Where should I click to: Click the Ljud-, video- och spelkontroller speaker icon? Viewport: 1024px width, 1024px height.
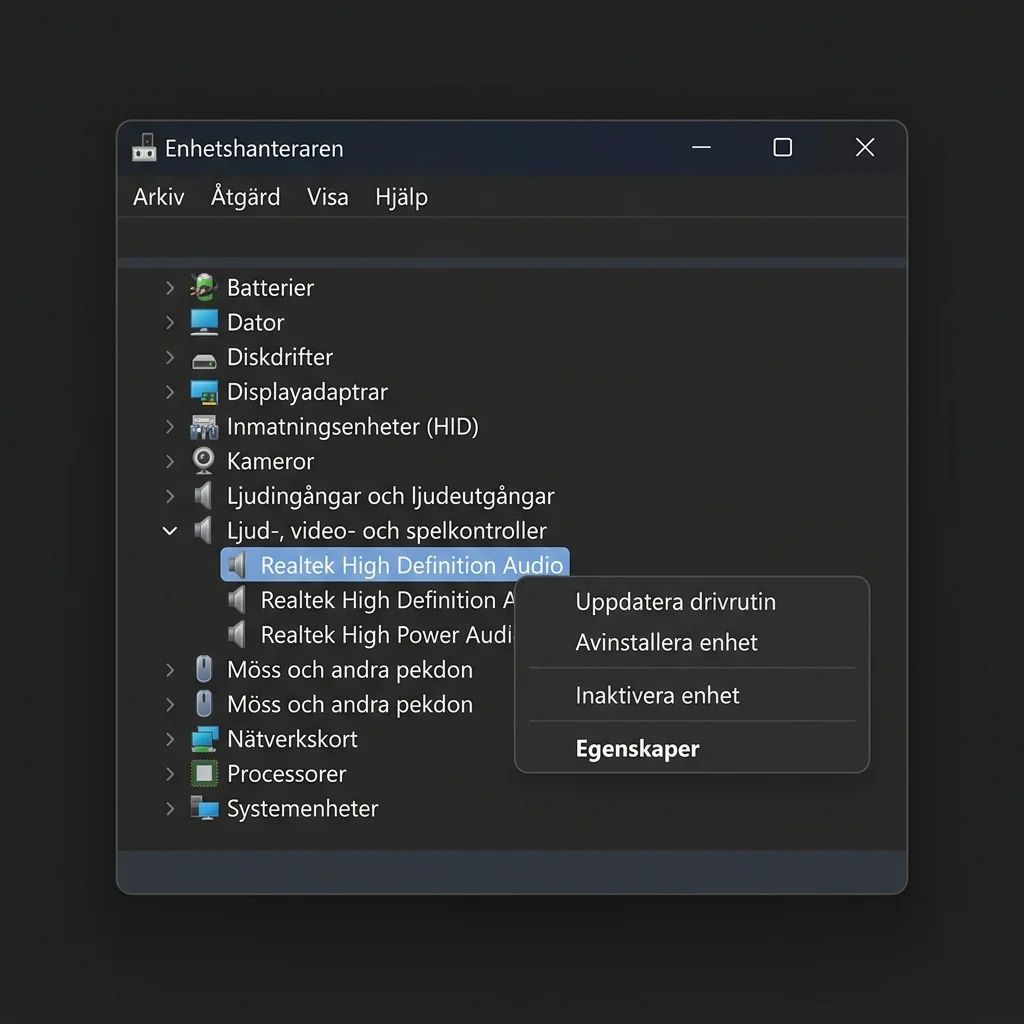click(x=204, y=530)
